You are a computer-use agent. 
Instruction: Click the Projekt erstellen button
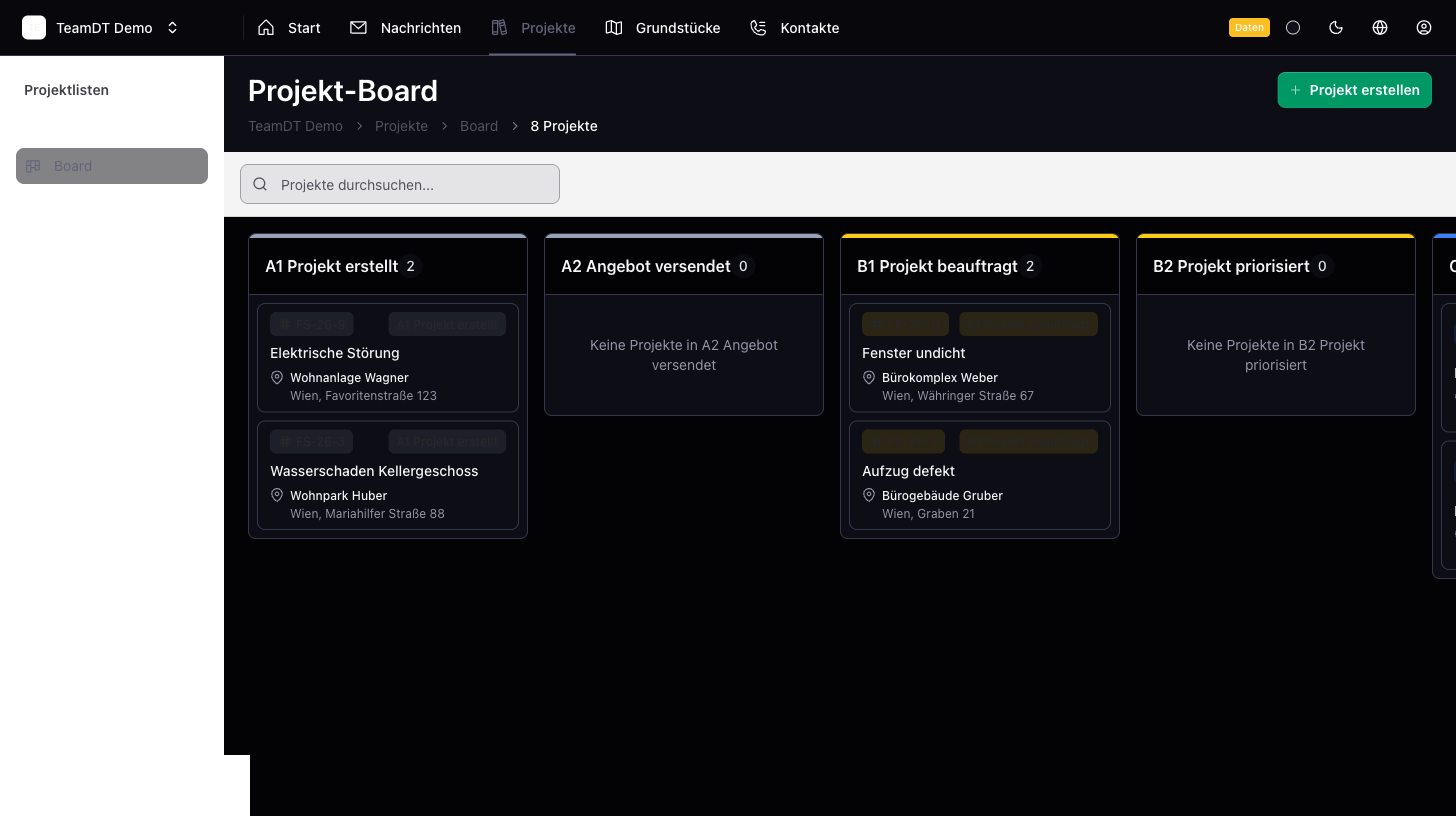[1354, 90]
